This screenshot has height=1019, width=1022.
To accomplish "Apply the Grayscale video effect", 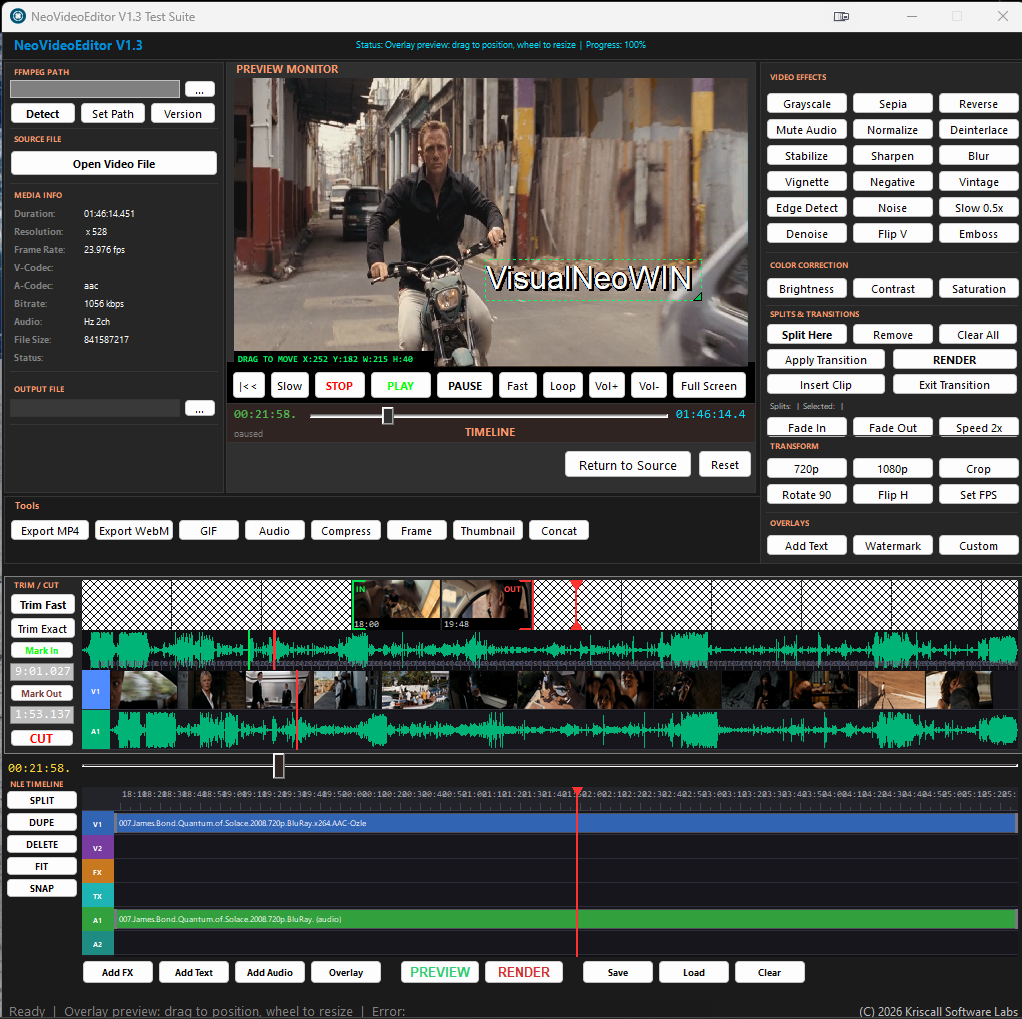I will [x=806, y=104].
